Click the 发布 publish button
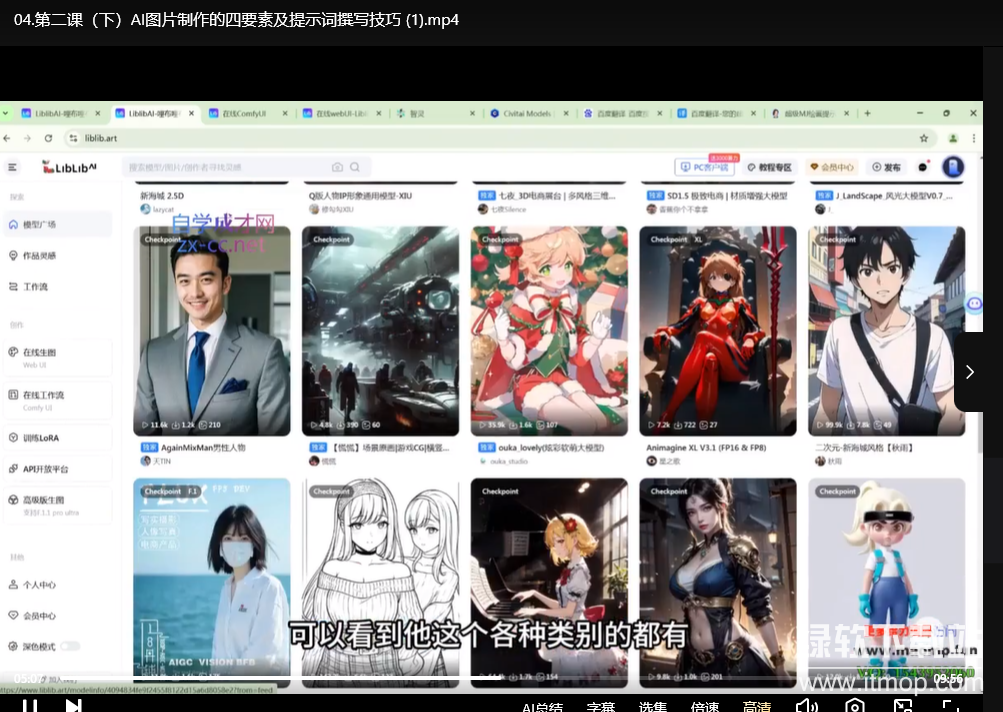Viewport: 1003px width, 712px height. [x=886, y=167]
